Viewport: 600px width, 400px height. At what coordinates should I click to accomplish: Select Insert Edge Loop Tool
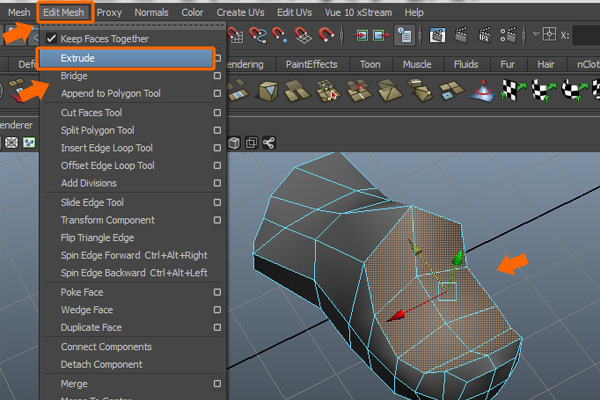pos(107,148)
